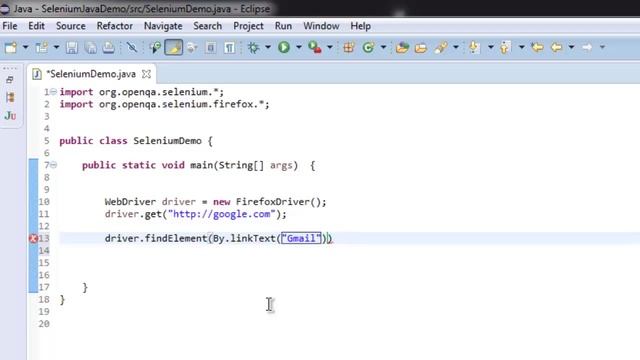The image size is (640, 360).
Task: Click the green Run button
Action: 284,47
